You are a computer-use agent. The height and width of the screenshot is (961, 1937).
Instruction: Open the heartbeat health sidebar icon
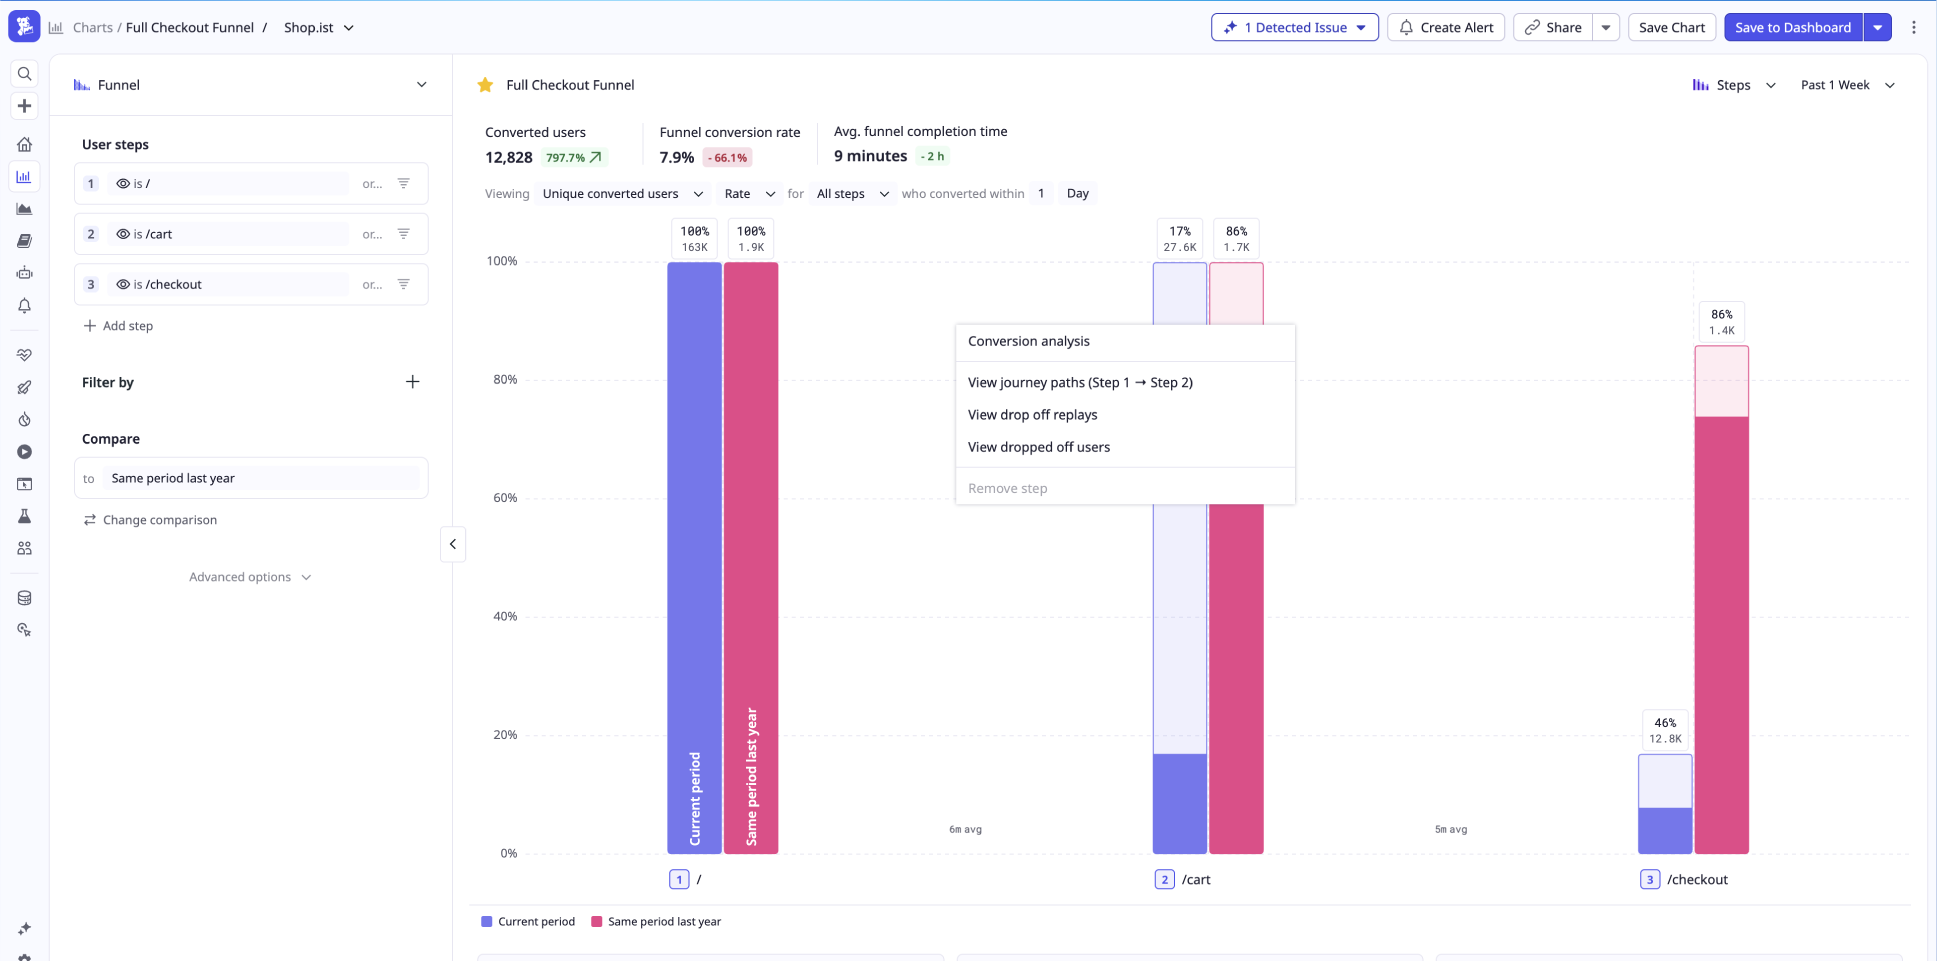click(25, 355)
